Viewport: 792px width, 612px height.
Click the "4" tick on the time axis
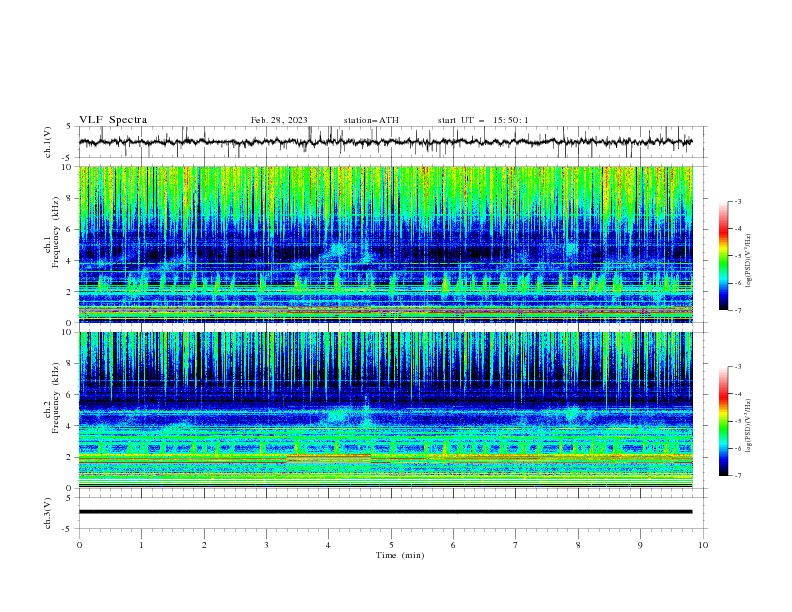(x=328, y=545)
